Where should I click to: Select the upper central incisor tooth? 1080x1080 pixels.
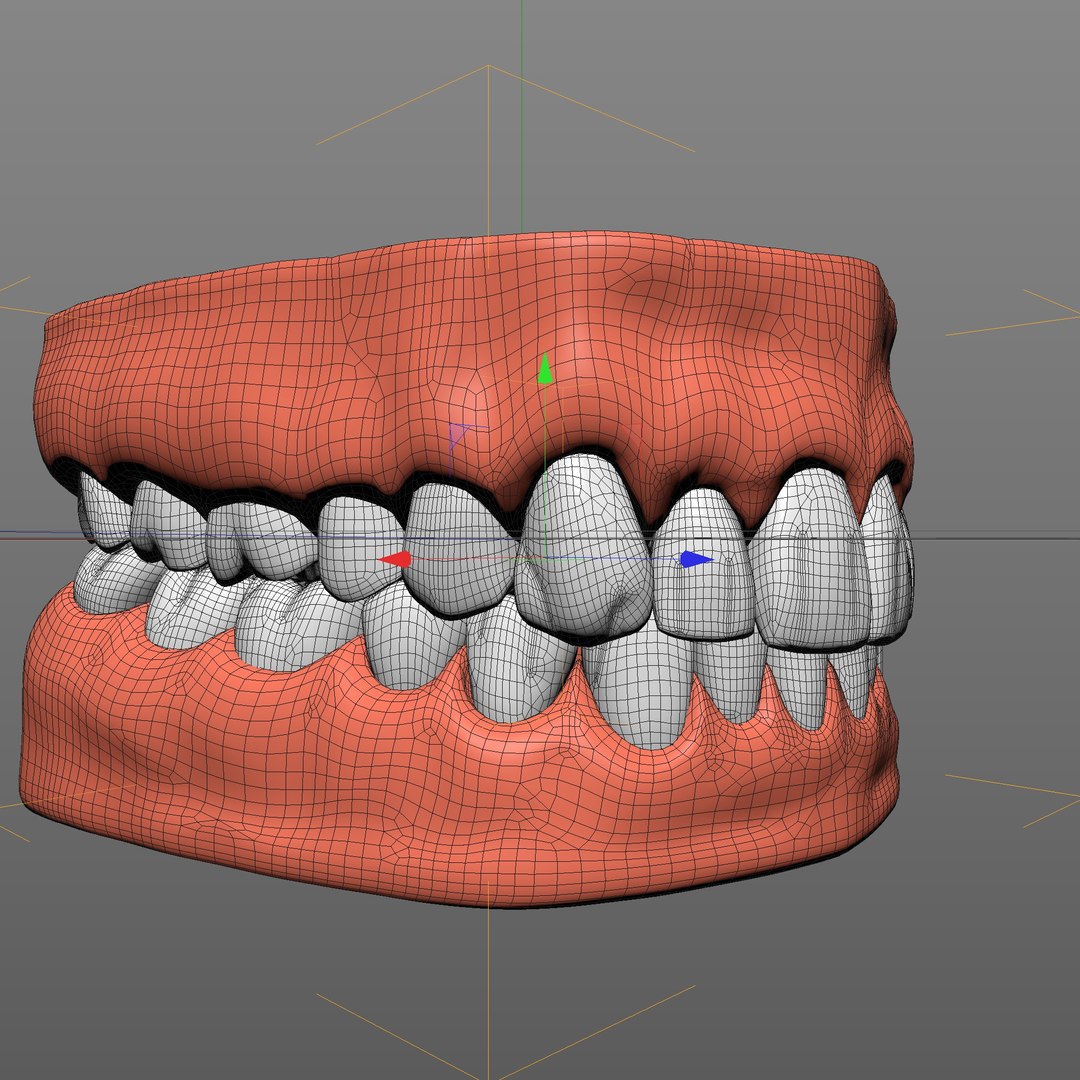point(807,559)
